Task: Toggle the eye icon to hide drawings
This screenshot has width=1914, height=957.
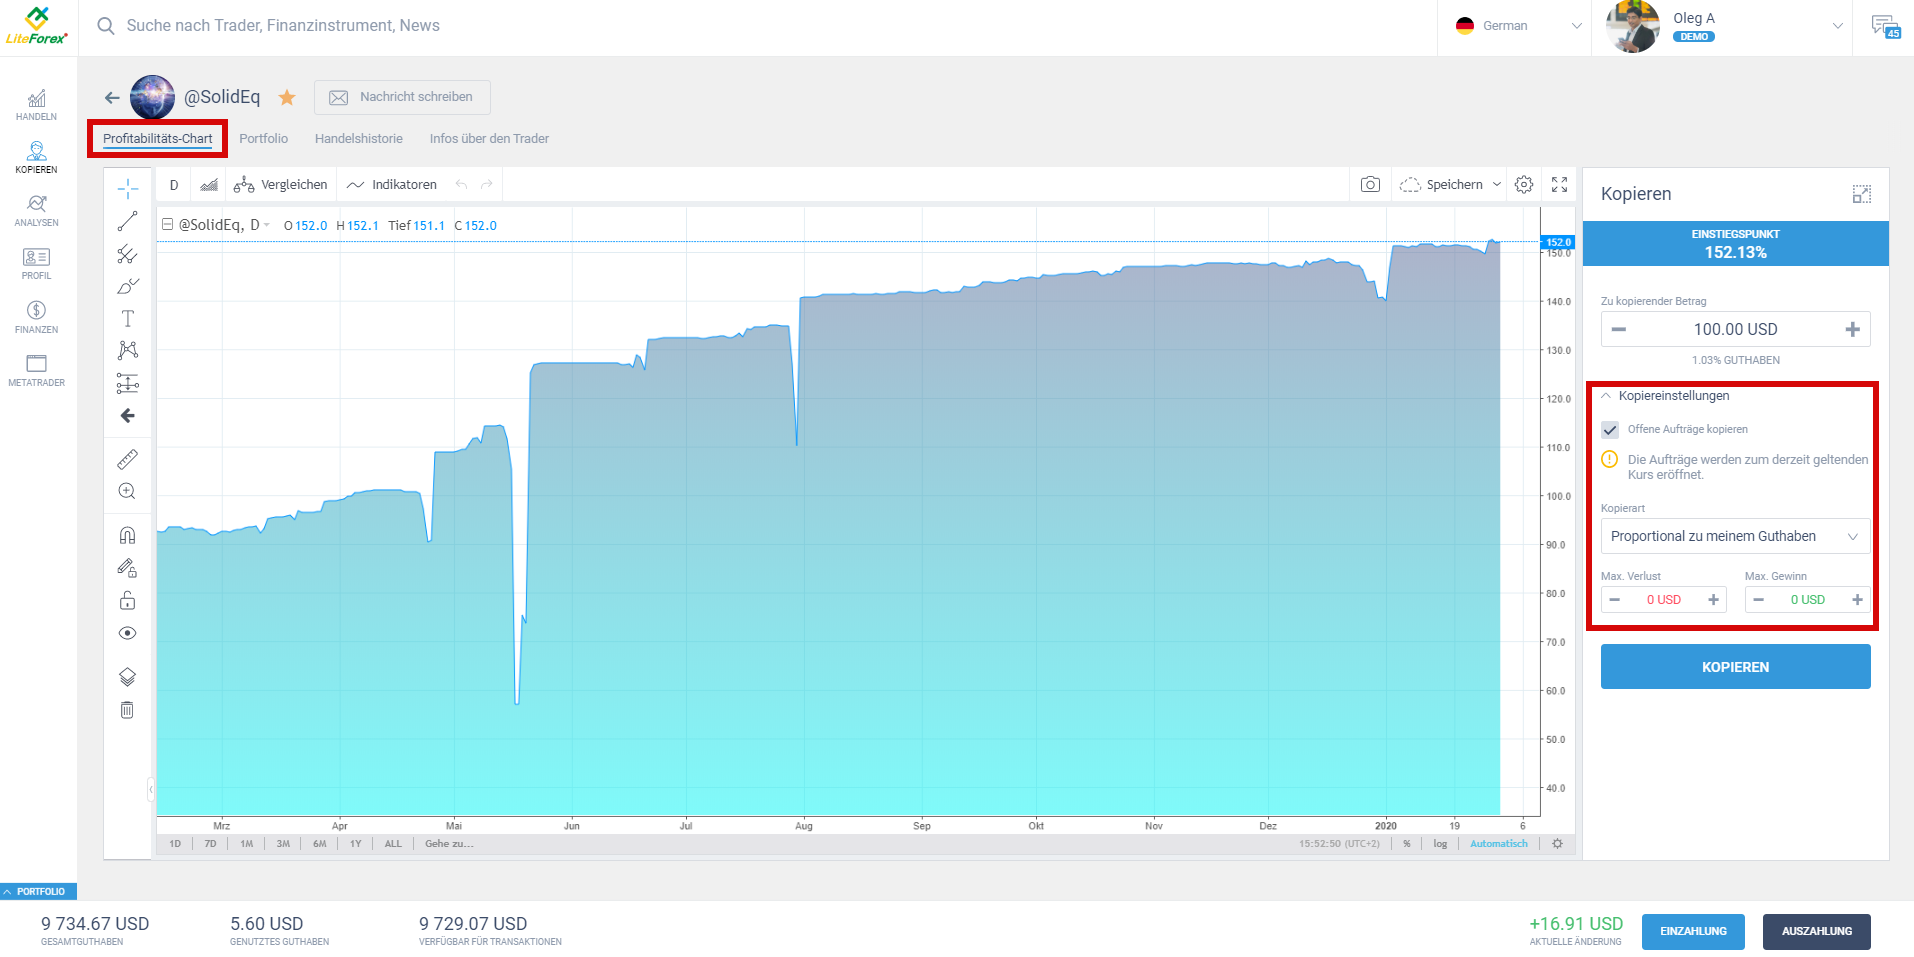Action: click(x=127, y=632)
